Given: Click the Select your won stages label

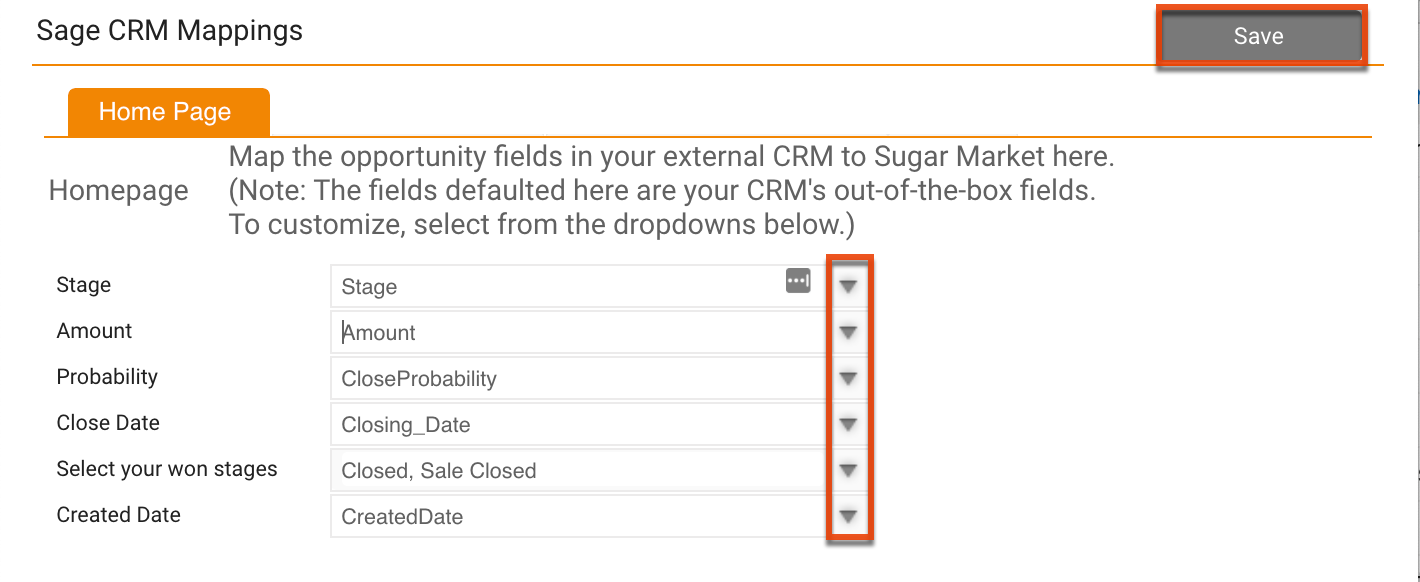Looking at the screenshot, I should [x=167, y=469].
